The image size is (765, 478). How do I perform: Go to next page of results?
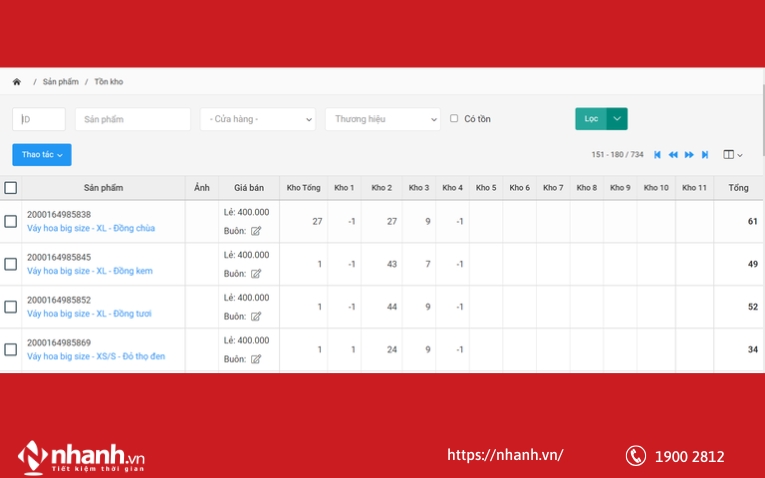pos(689,155)
